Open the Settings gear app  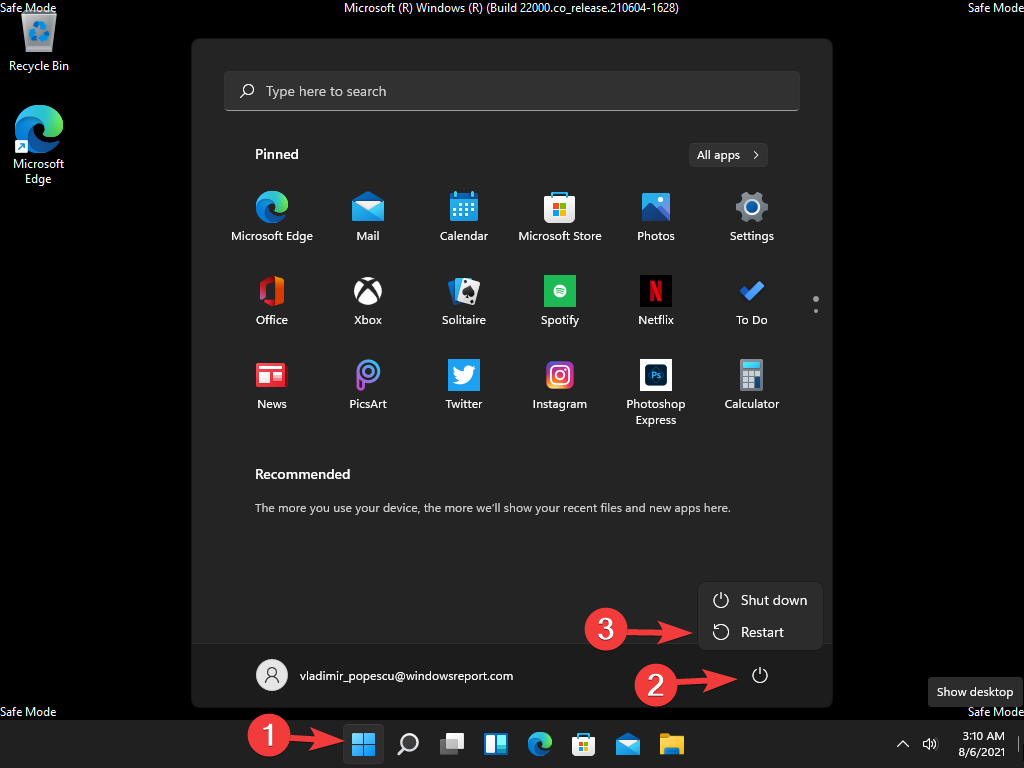(x=752, y=216)
